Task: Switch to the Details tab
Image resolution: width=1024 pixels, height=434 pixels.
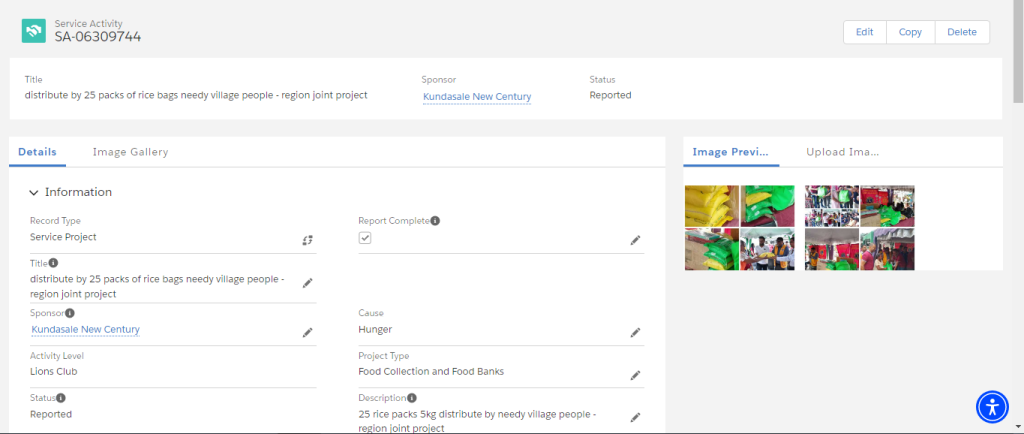Action: click(x=37, y=152)
